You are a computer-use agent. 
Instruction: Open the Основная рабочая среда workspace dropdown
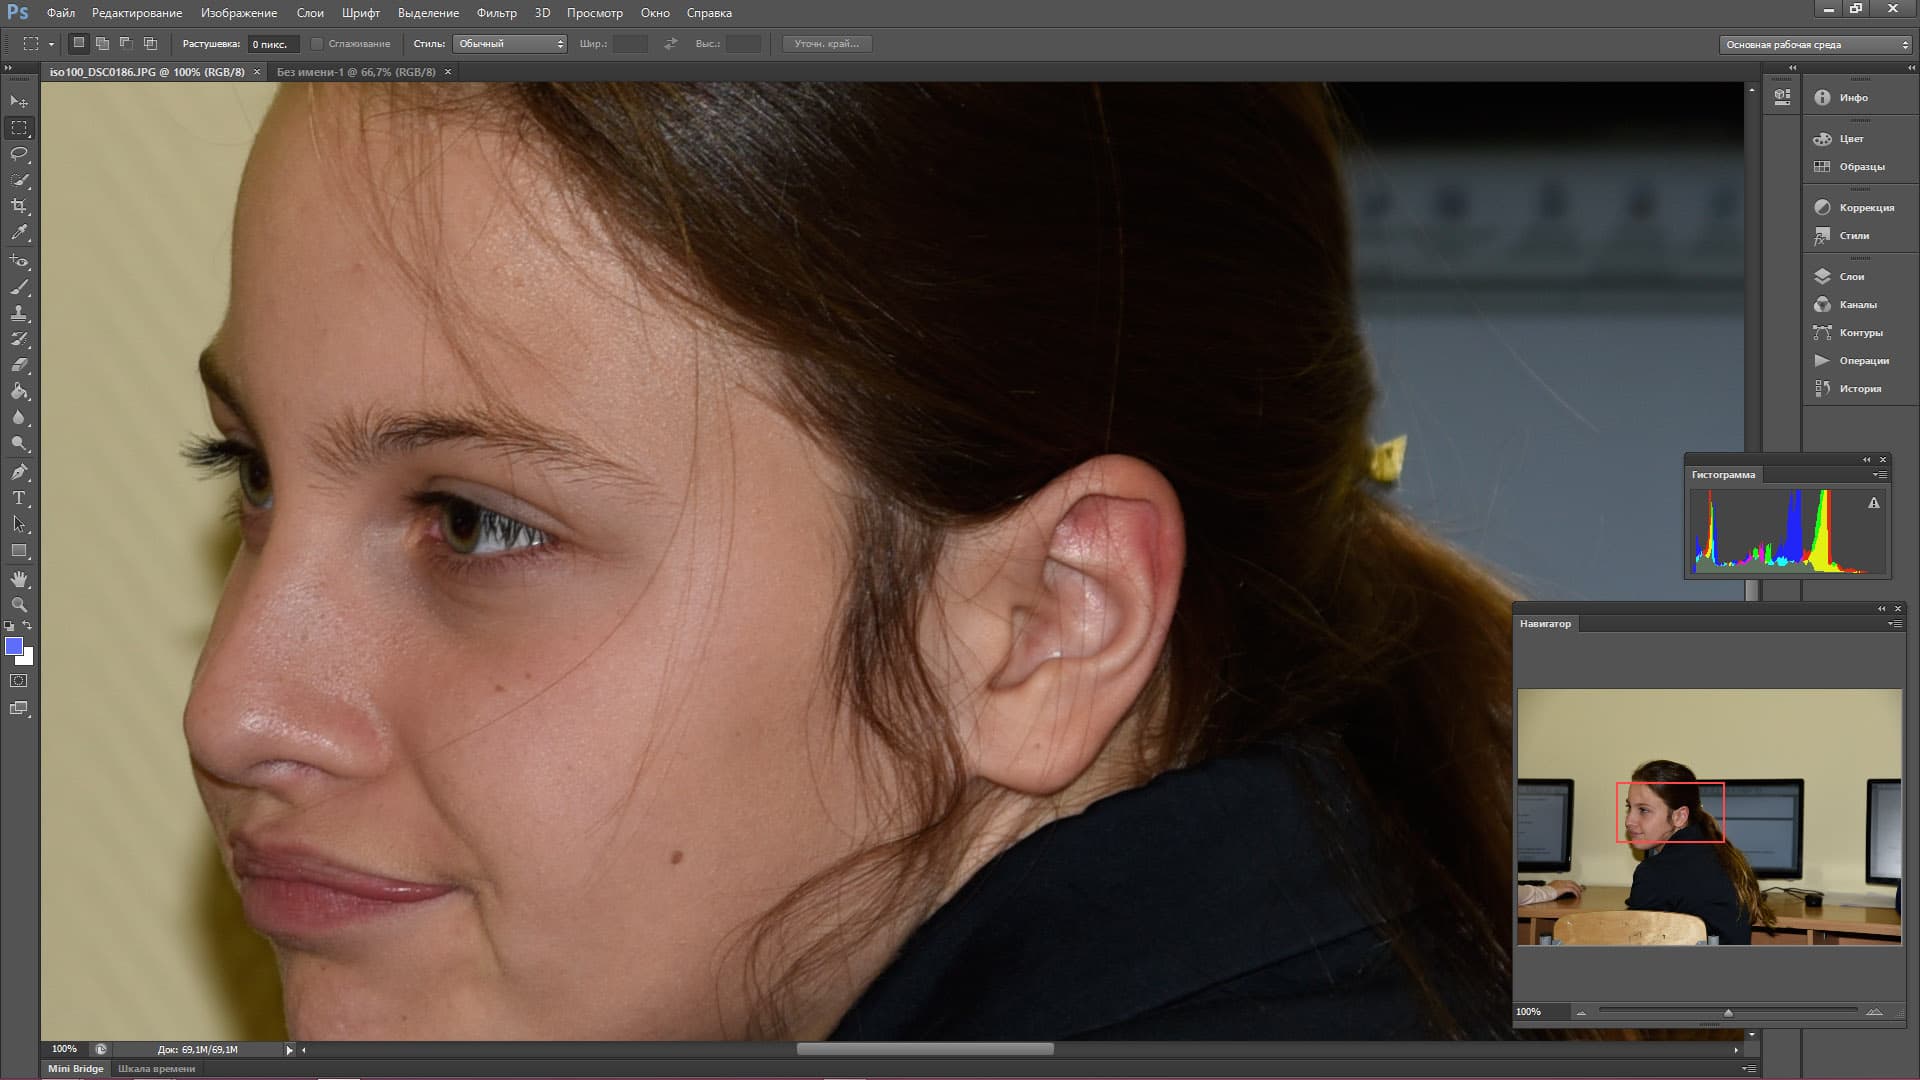(x=1814, y=45)
